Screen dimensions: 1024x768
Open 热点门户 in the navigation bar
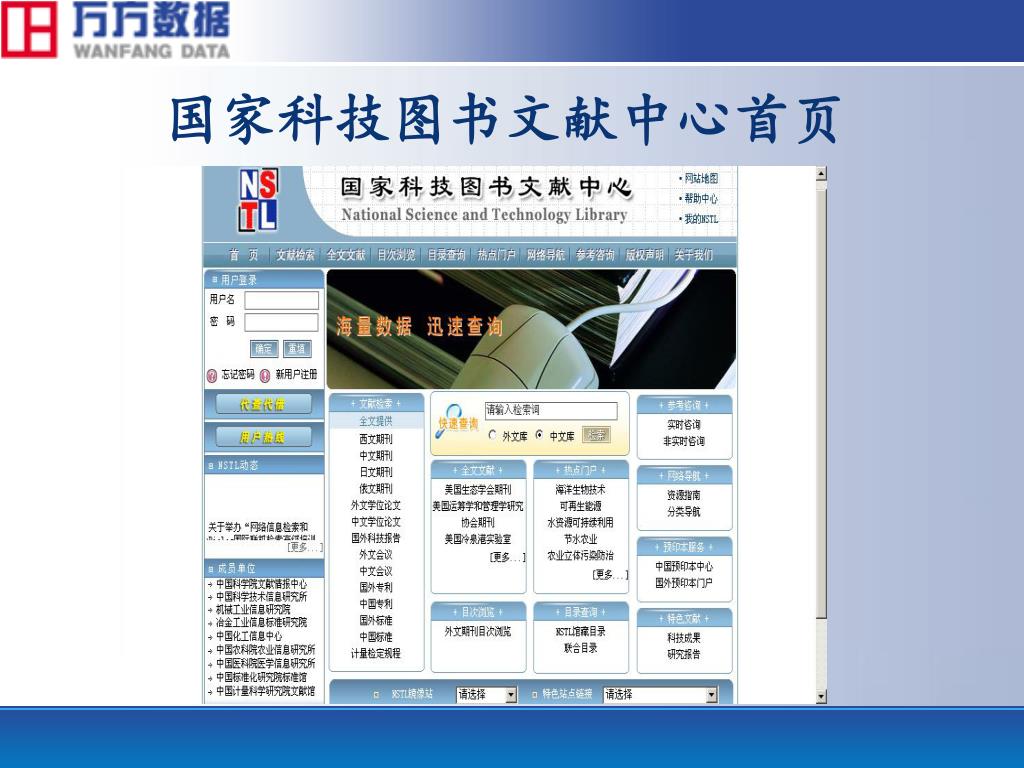[x=496, y=255]
